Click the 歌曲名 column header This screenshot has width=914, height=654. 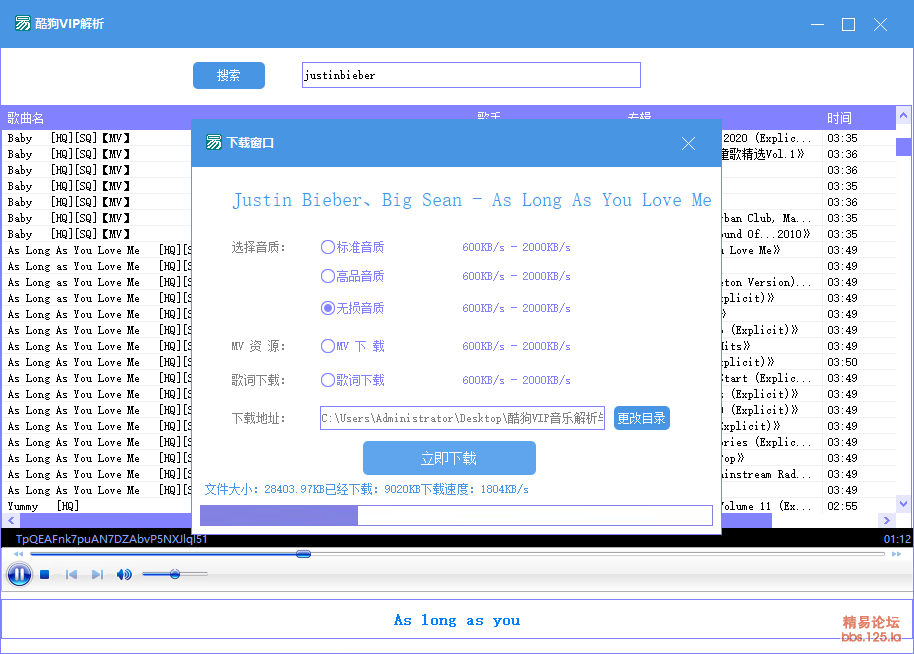[26, 118]
